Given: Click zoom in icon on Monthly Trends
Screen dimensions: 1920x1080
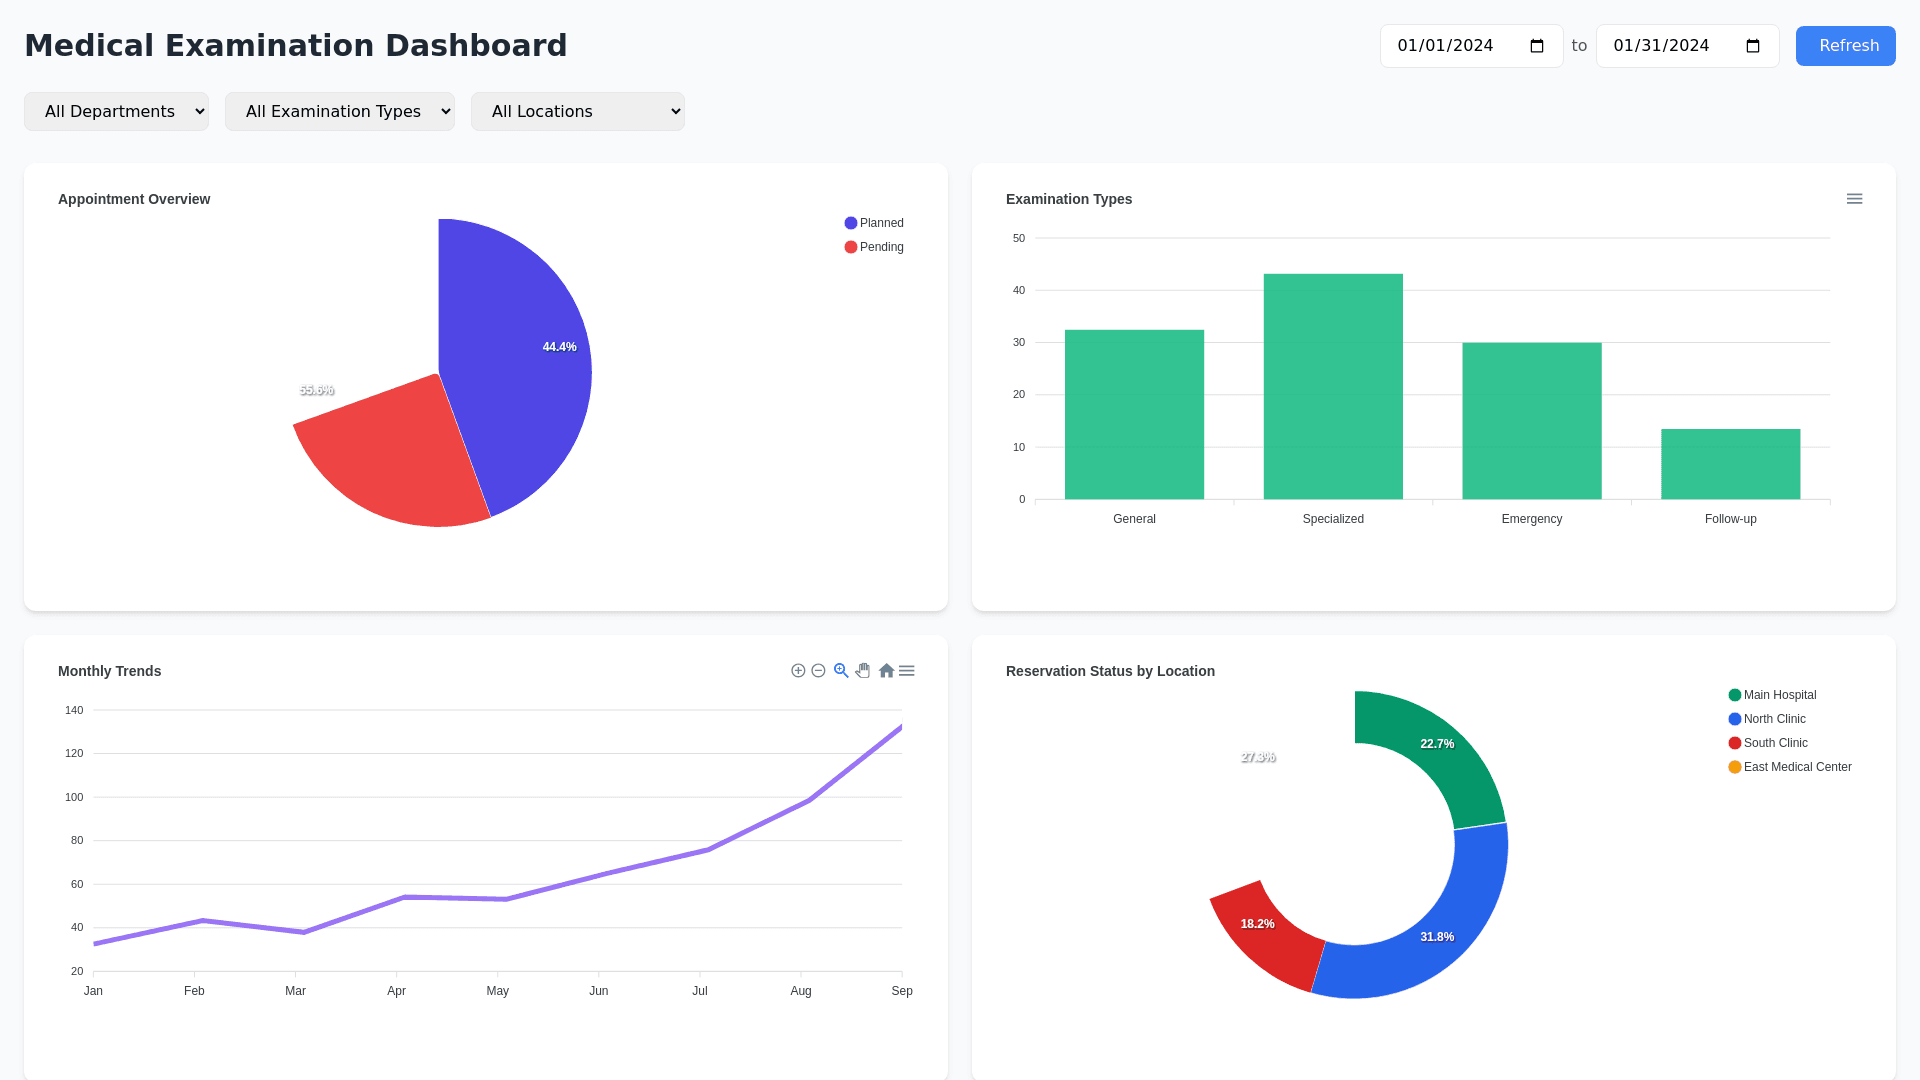Looking at the screenshot, I should [x=798, y=671].
